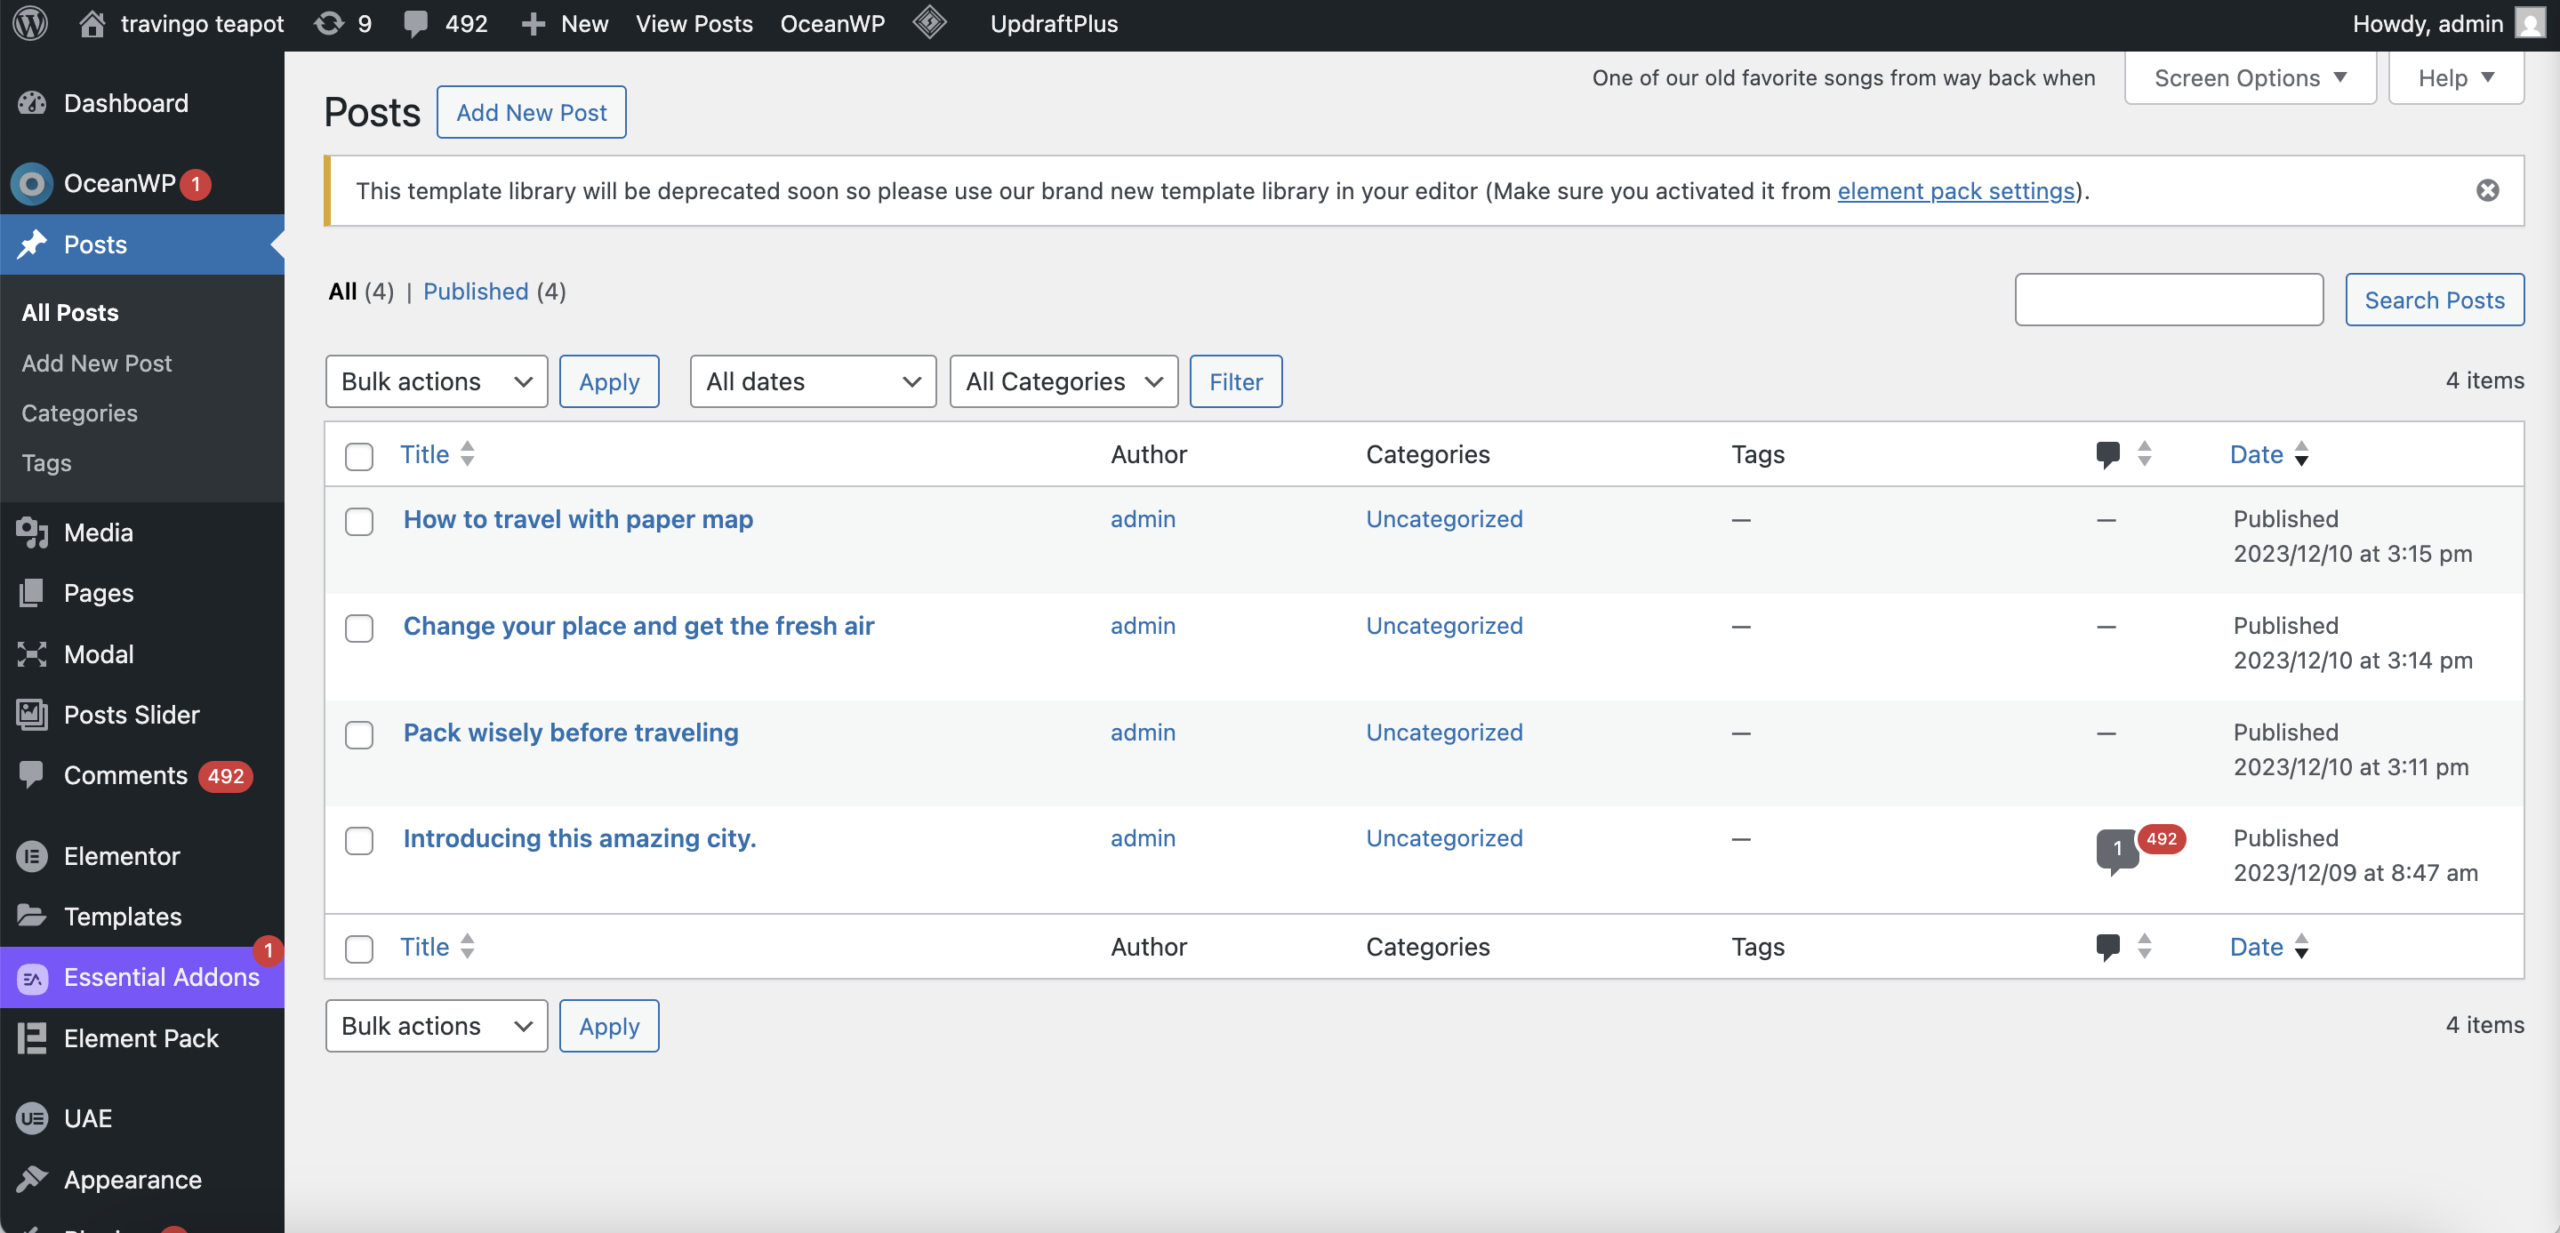Viewport: 2560px width, 1233px height.
Task: Click the Filter button
Action: pos(1236,381)
